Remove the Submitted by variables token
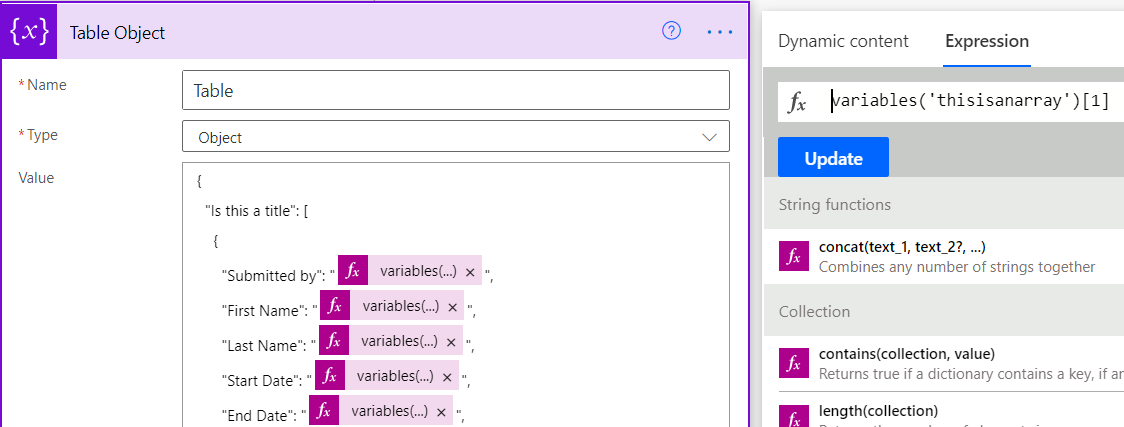This screenshot has width=1124, height=427. (x=470, y=272)
